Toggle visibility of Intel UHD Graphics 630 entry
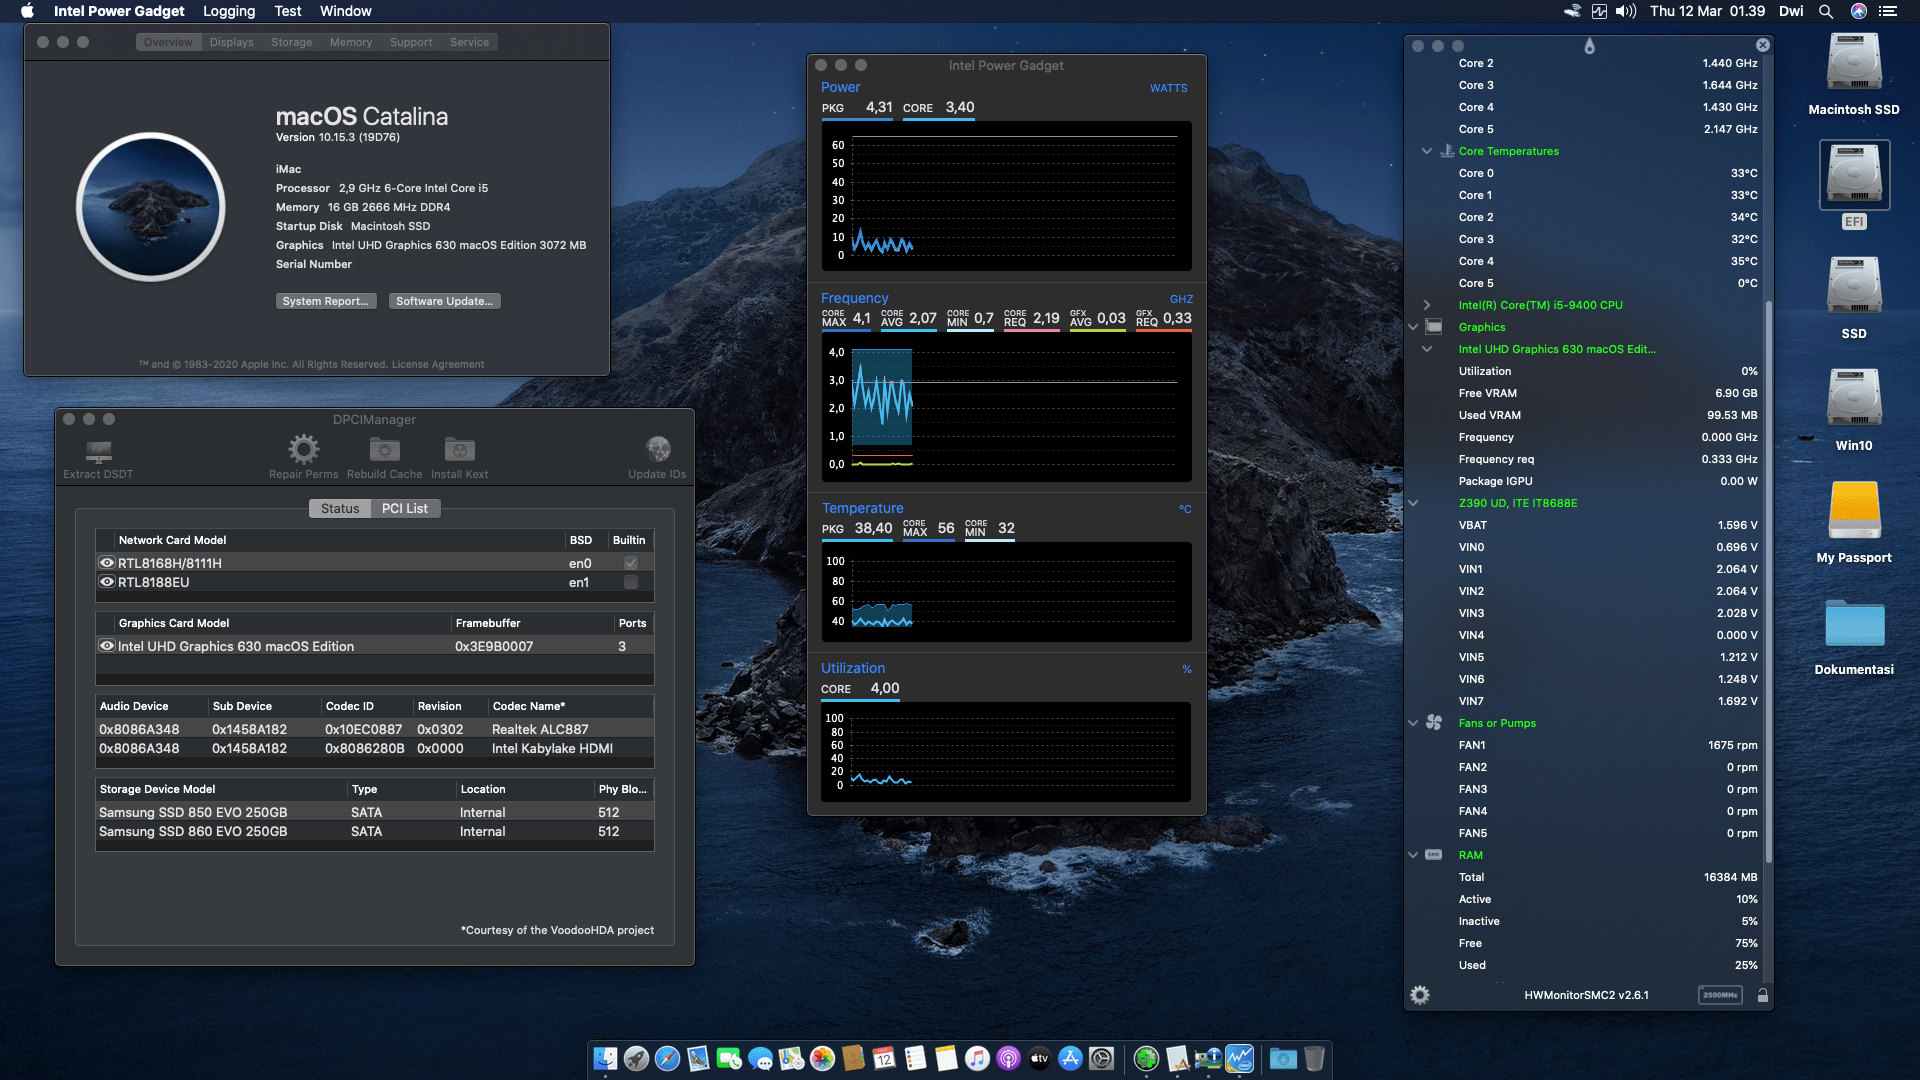This screenshot has width=1920, height=1080. [x=107, y=646]
